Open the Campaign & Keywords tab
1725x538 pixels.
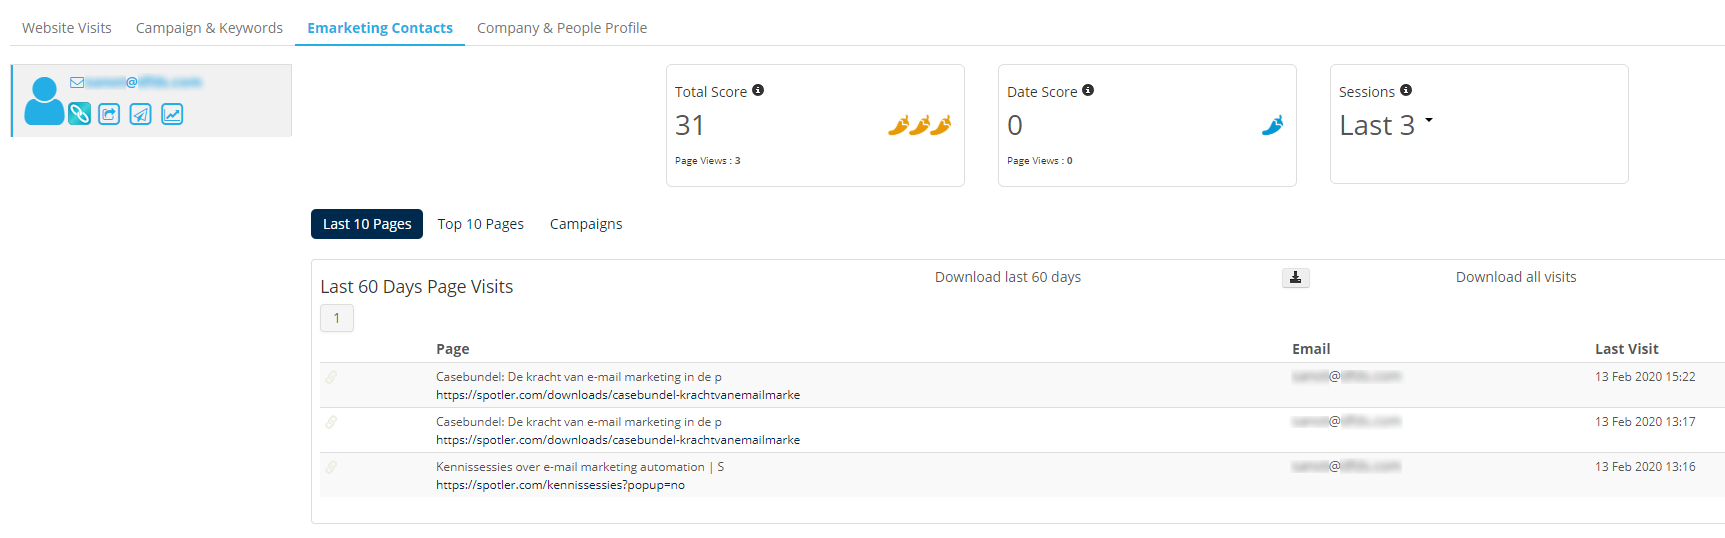tap(209, 28)
